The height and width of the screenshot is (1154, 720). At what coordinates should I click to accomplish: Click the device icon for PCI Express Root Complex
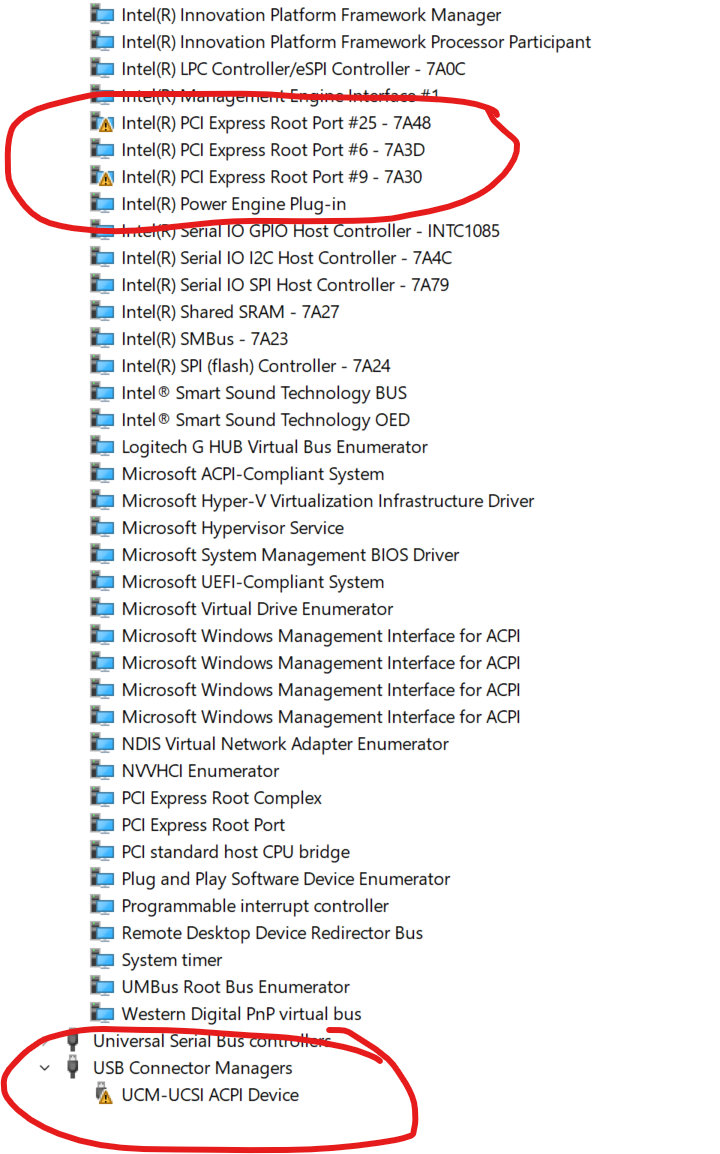pyautogui.click(x=103, y=797)
